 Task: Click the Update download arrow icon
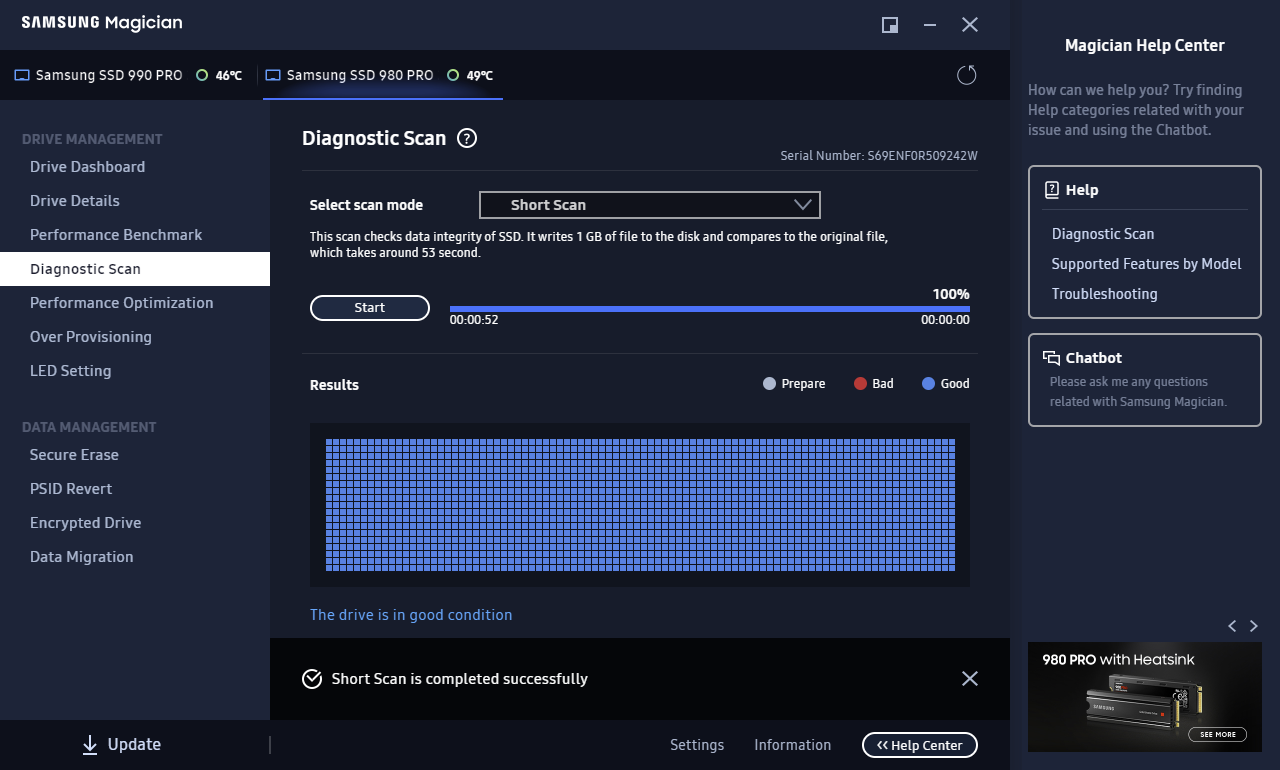90,744
